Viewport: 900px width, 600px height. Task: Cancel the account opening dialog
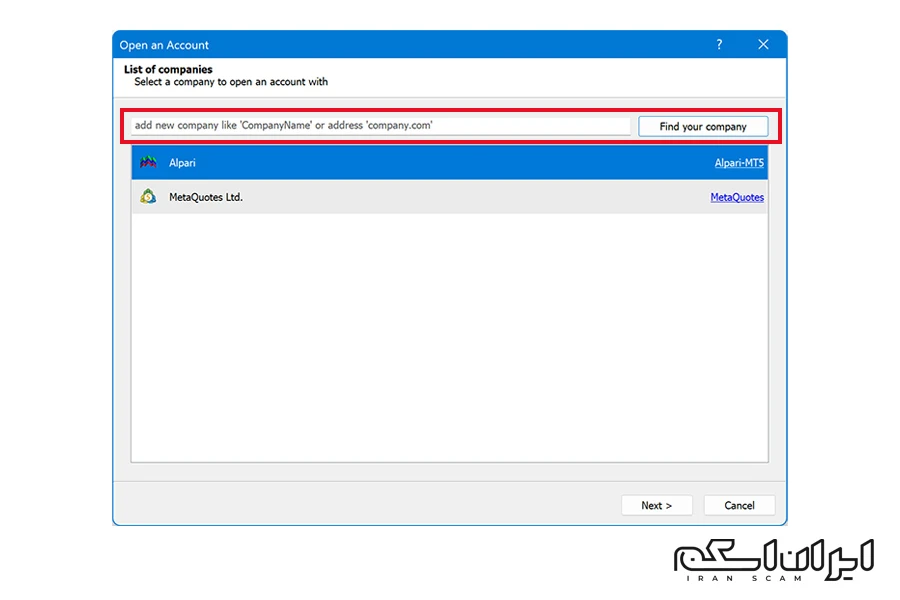[739, 505]
